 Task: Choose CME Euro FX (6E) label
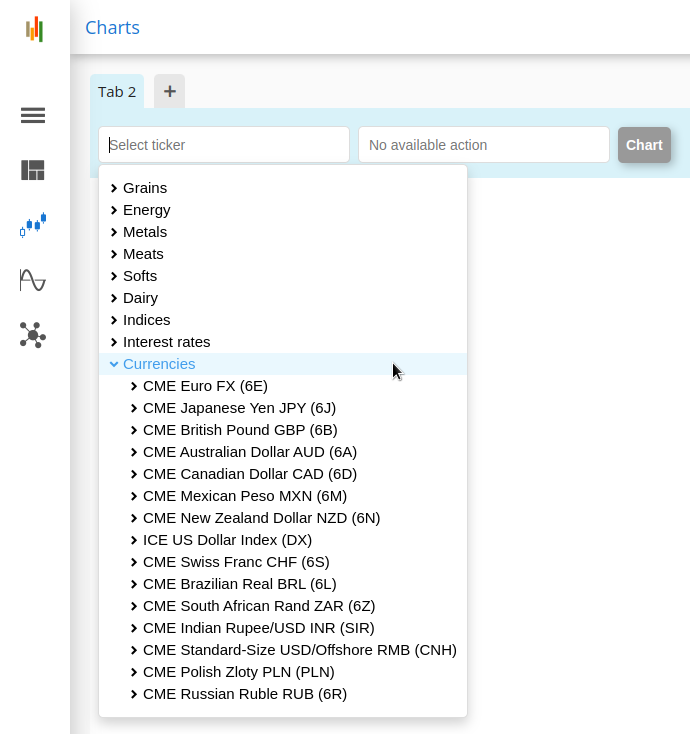pyautogui.click(x=206, y=386)
